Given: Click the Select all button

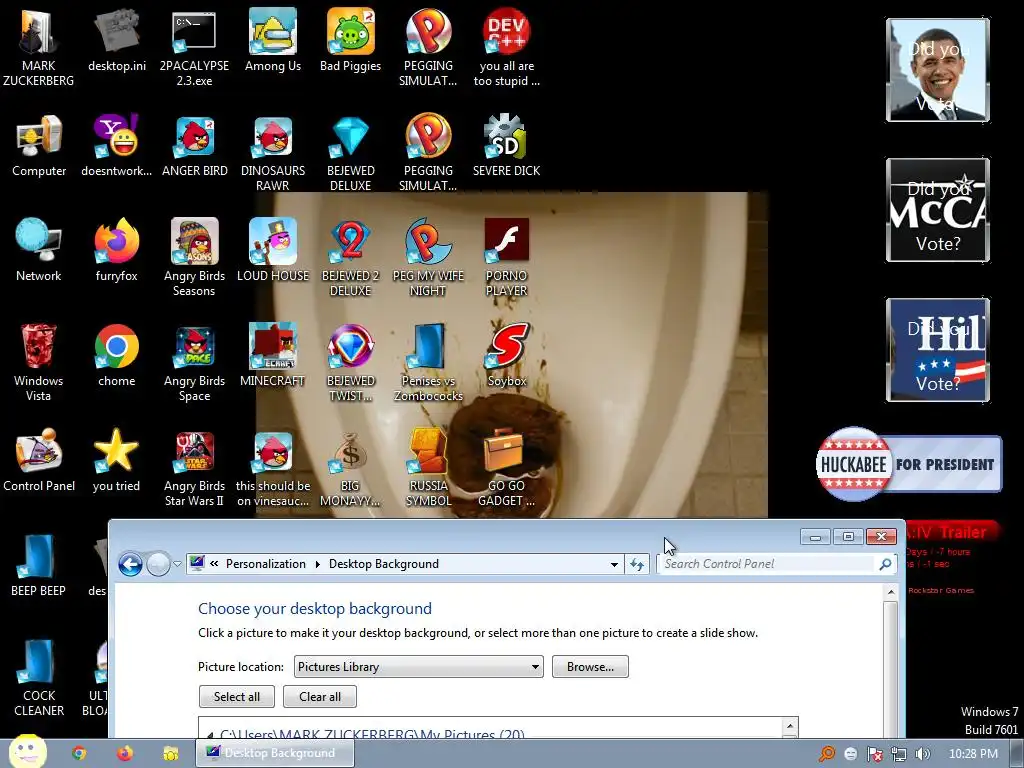Looking at the screenshot, I should point(236,697).
